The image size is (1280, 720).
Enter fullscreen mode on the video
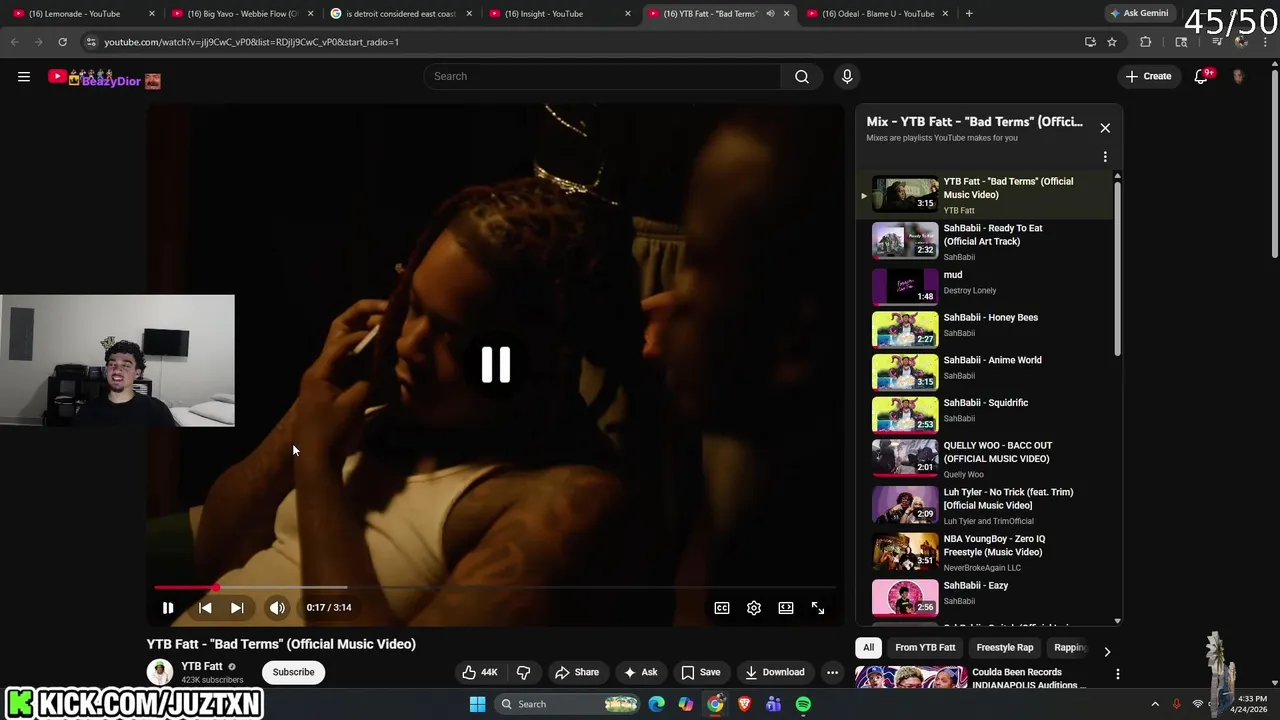click(x=818, y=607)
